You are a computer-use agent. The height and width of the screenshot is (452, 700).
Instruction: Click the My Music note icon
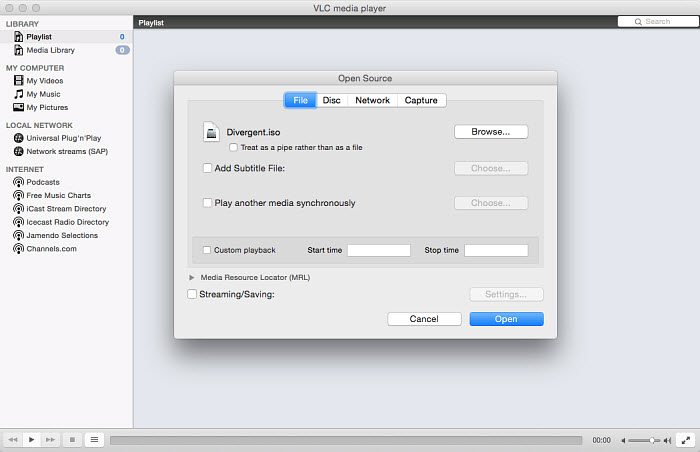(18, 94)
